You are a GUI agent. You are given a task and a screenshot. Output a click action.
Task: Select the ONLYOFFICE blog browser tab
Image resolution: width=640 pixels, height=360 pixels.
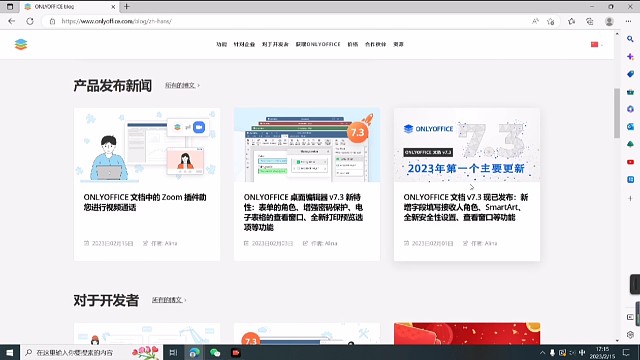69,7
